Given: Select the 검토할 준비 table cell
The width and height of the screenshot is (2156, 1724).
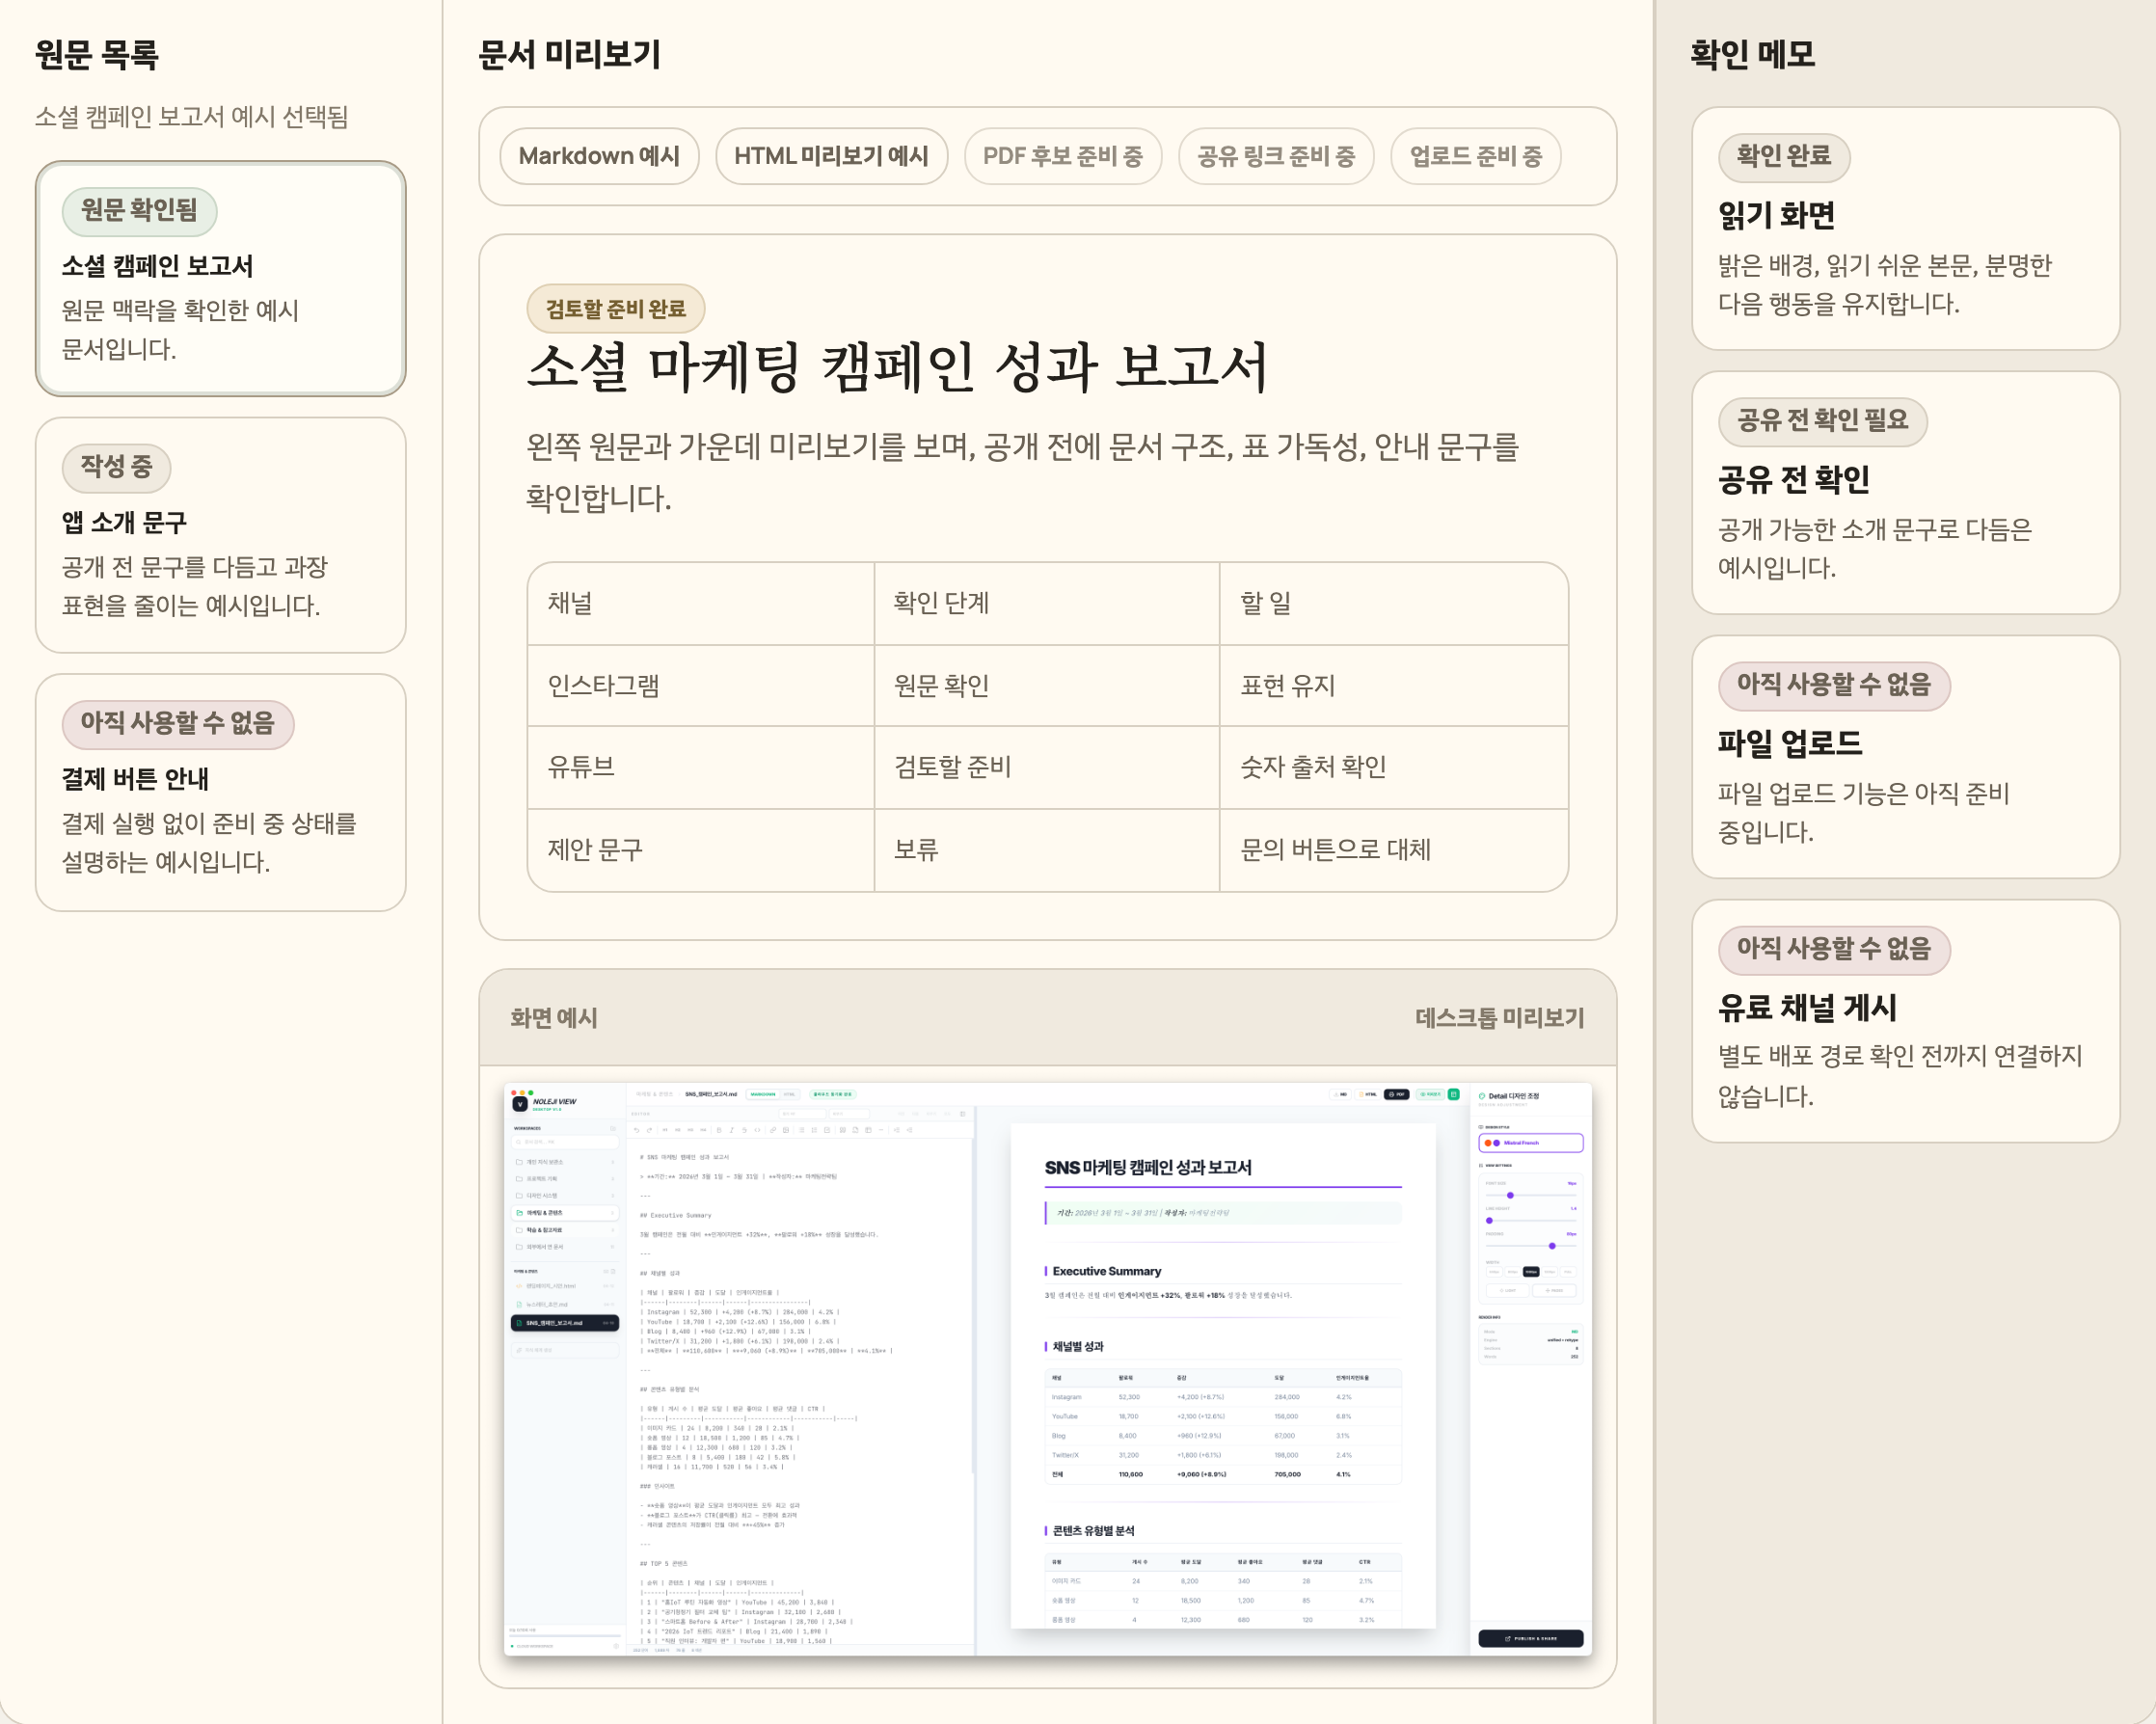Looking at the screenshot, I should (1047, 767).
